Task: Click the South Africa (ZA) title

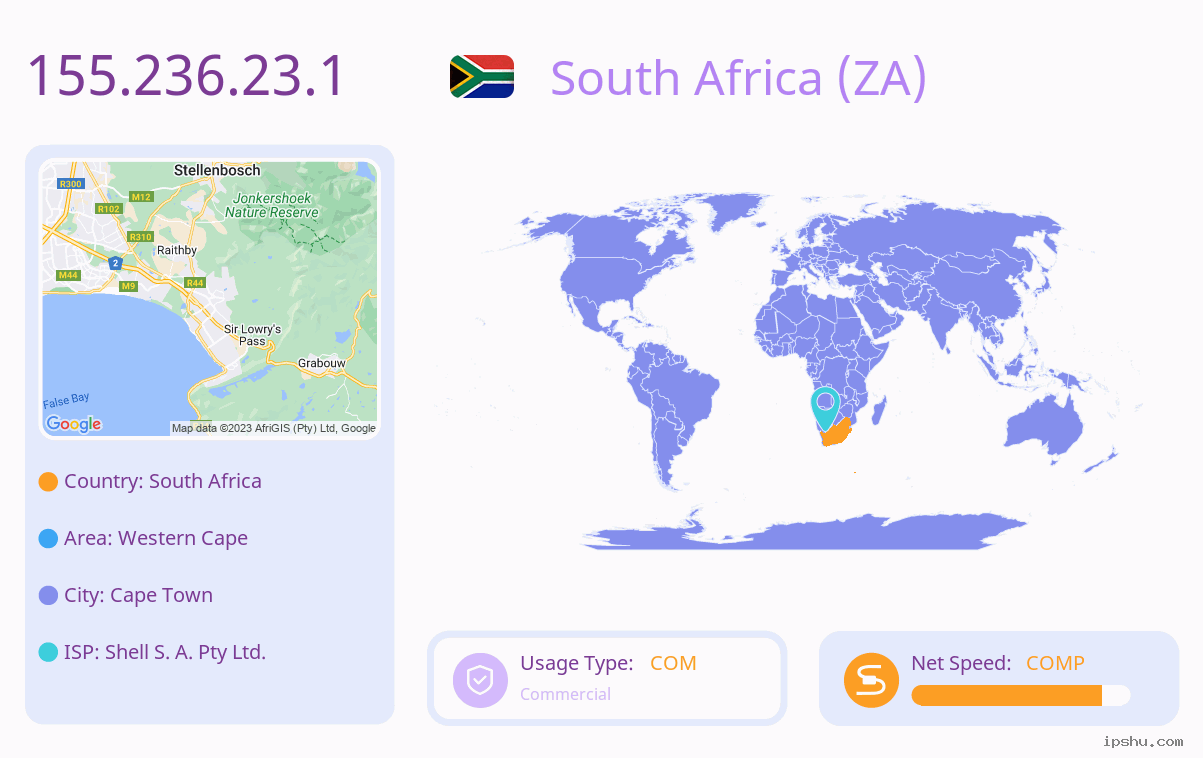Action: (739, 78)
